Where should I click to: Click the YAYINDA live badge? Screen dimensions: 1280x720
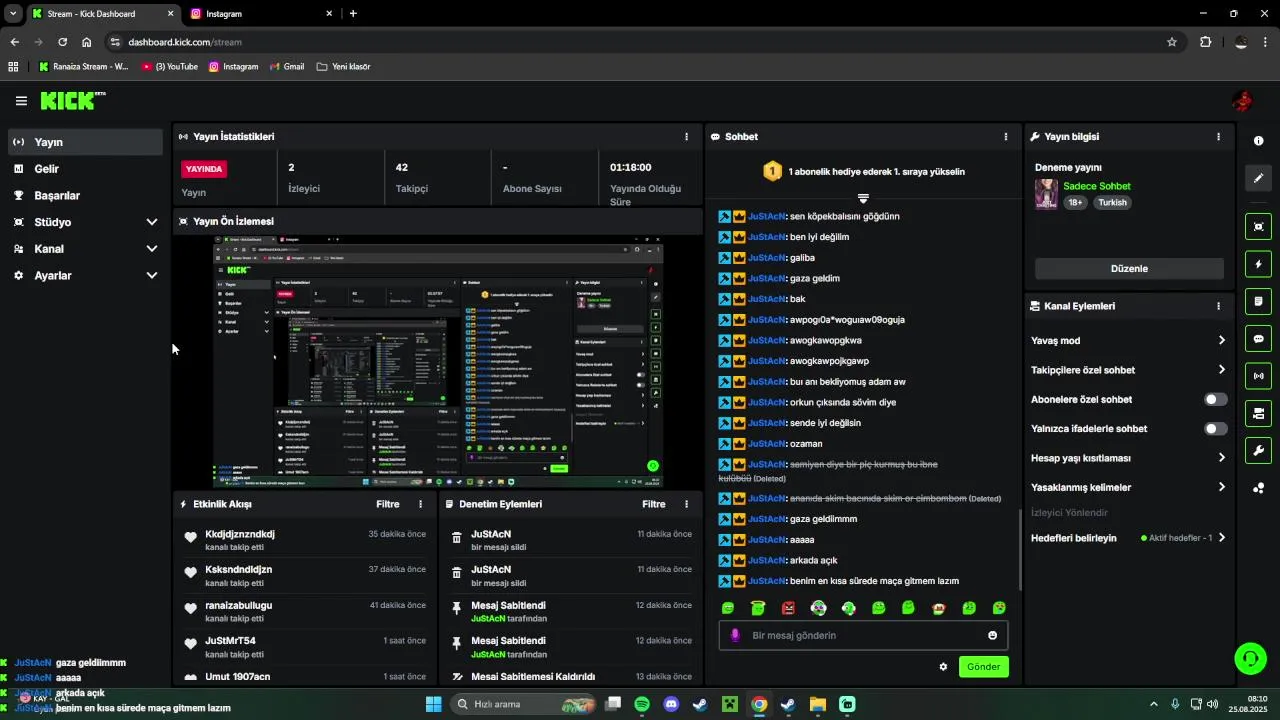point(204,169)
